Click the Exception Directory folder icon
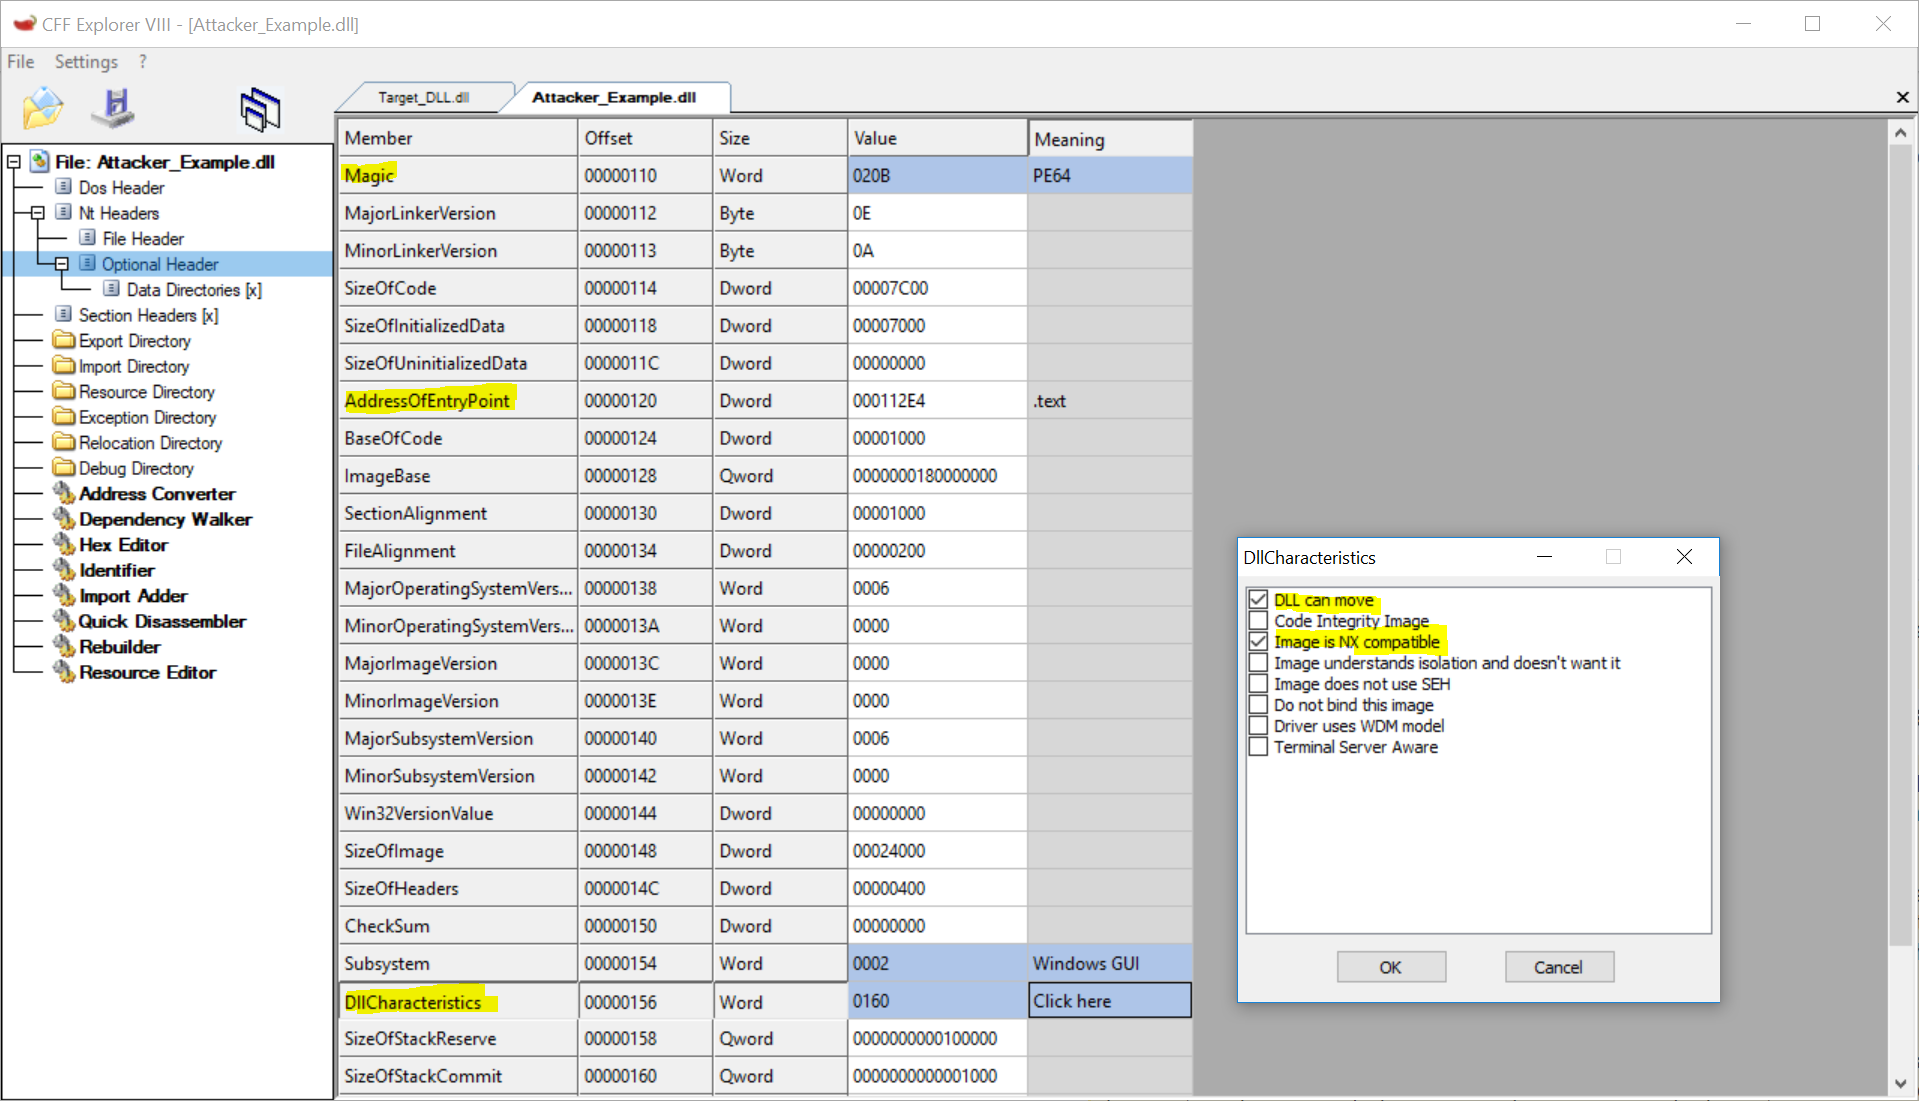1919x1101 pixels. point(64,416)
